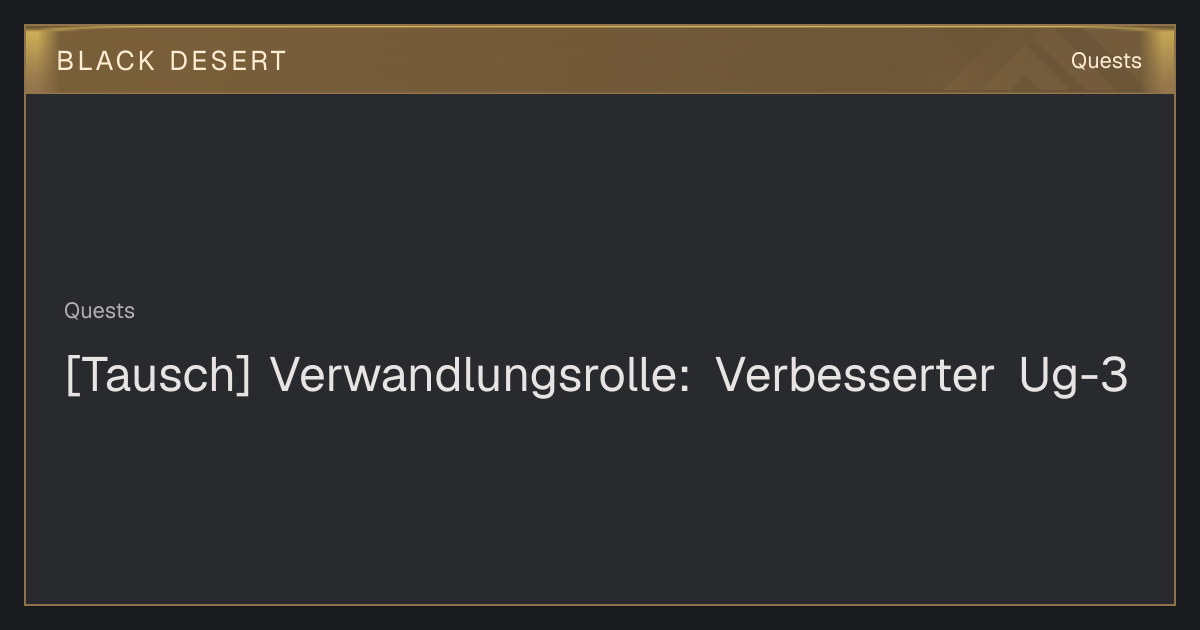The height and width of the screenshot is (630, 1200).
Task: Select the Quests breadcrumb above the title
Action: (99, 311)
